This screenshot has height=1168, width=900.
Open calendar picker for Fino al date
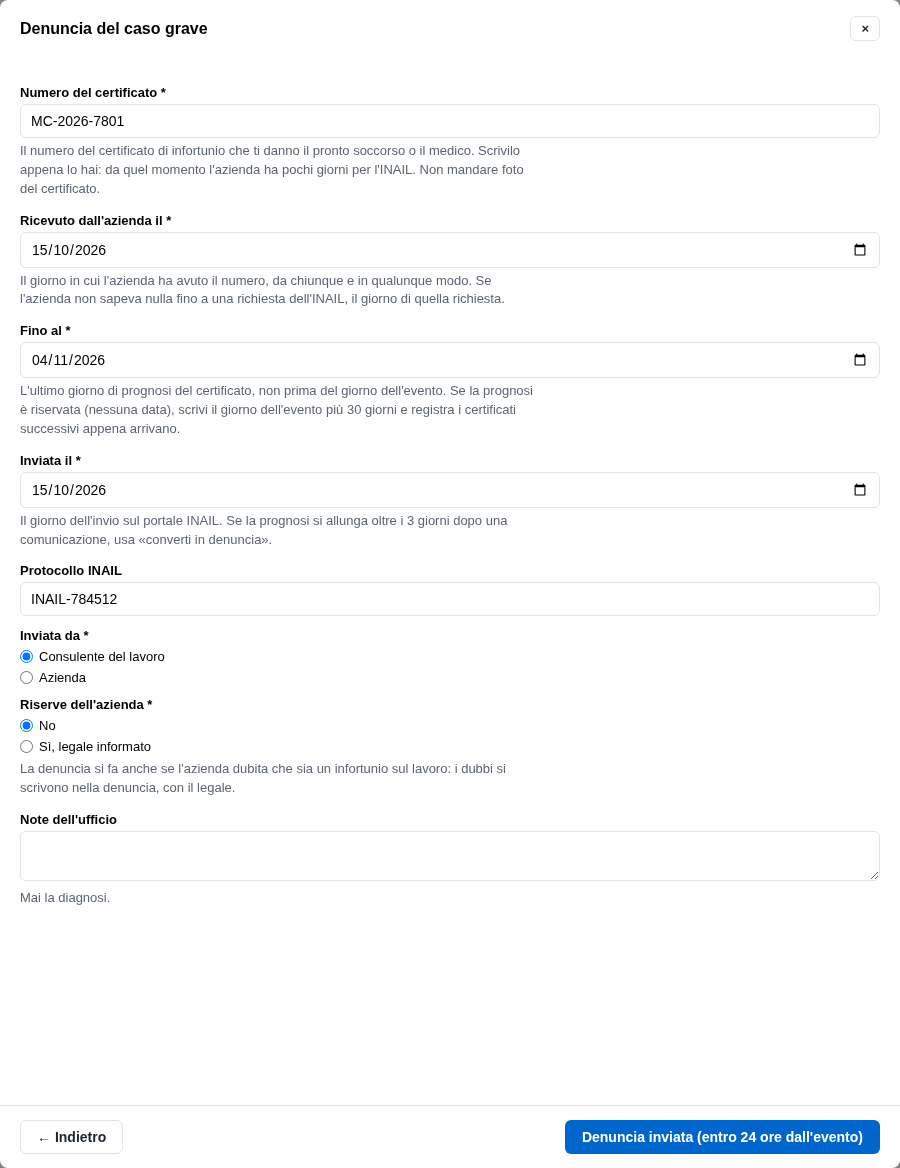coord(860,361)
